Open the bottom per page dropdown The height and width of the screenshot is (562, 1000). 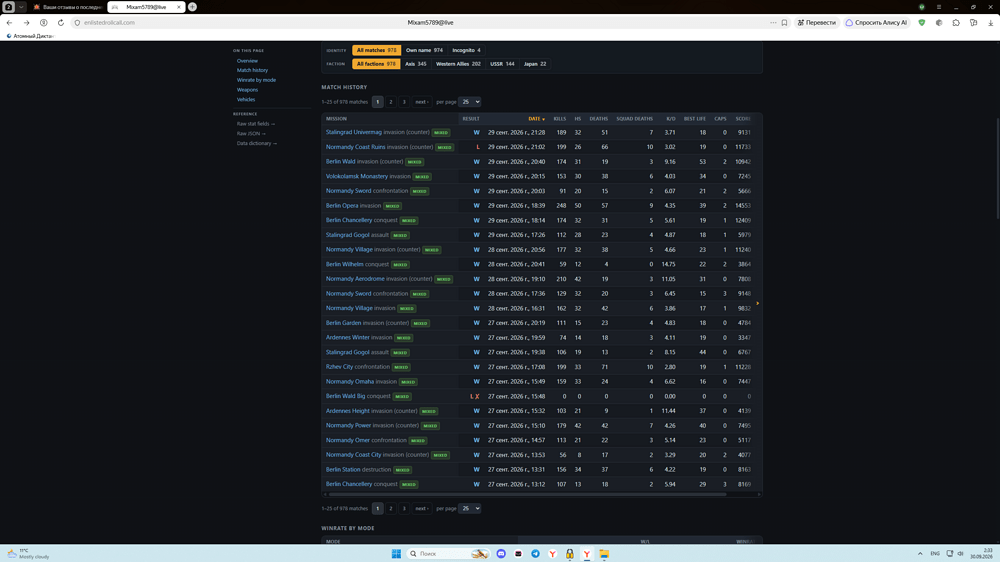(469, 508)
